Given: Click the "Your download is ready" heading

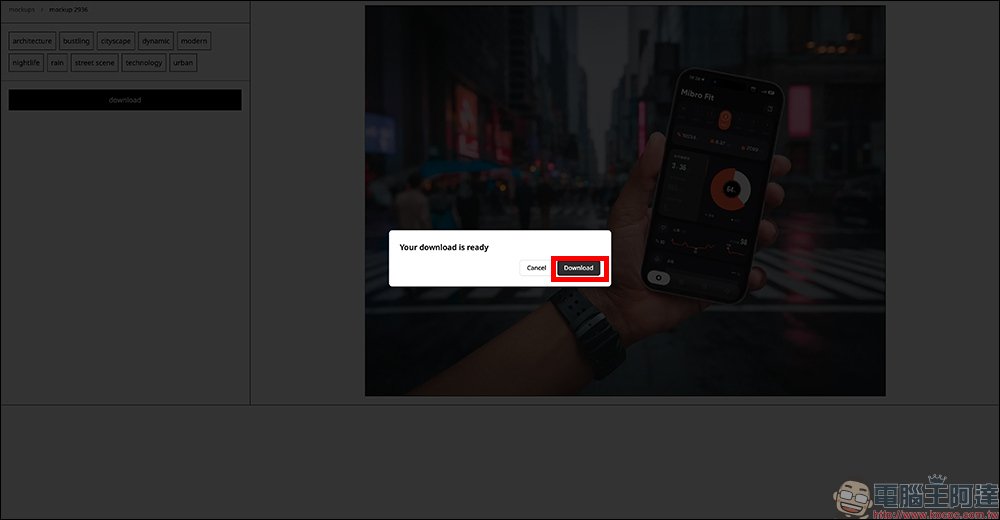Looking at the screenshot, I should [x=444, y=246].
